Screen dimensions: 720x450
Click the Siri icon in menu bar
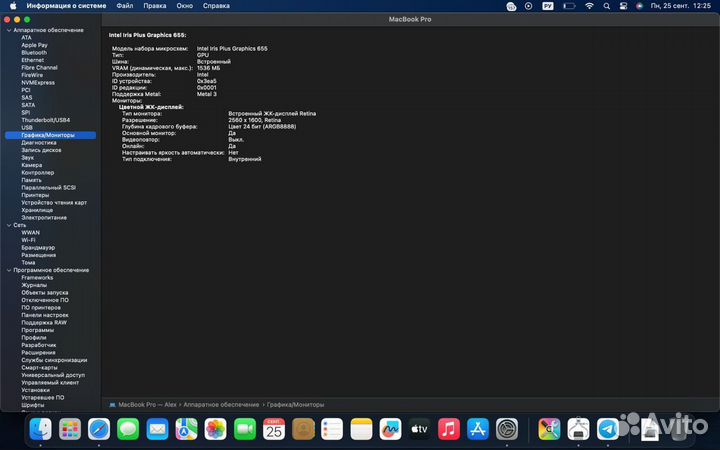tap(639, 6)
